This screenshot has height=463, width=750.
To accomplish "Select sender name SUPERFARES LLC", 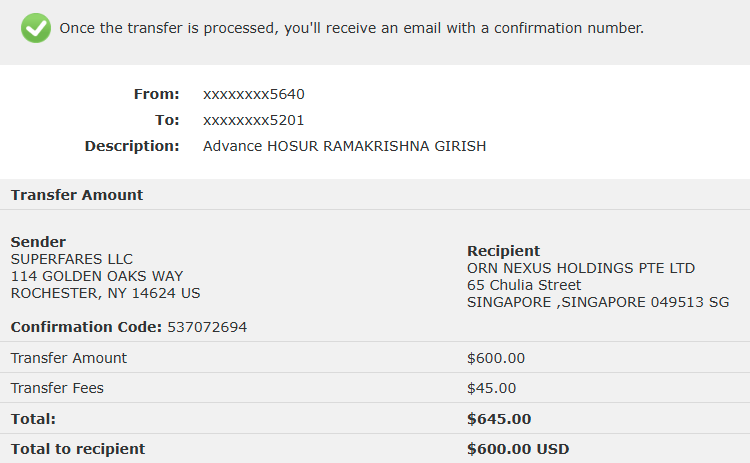I will coord(72,259).
